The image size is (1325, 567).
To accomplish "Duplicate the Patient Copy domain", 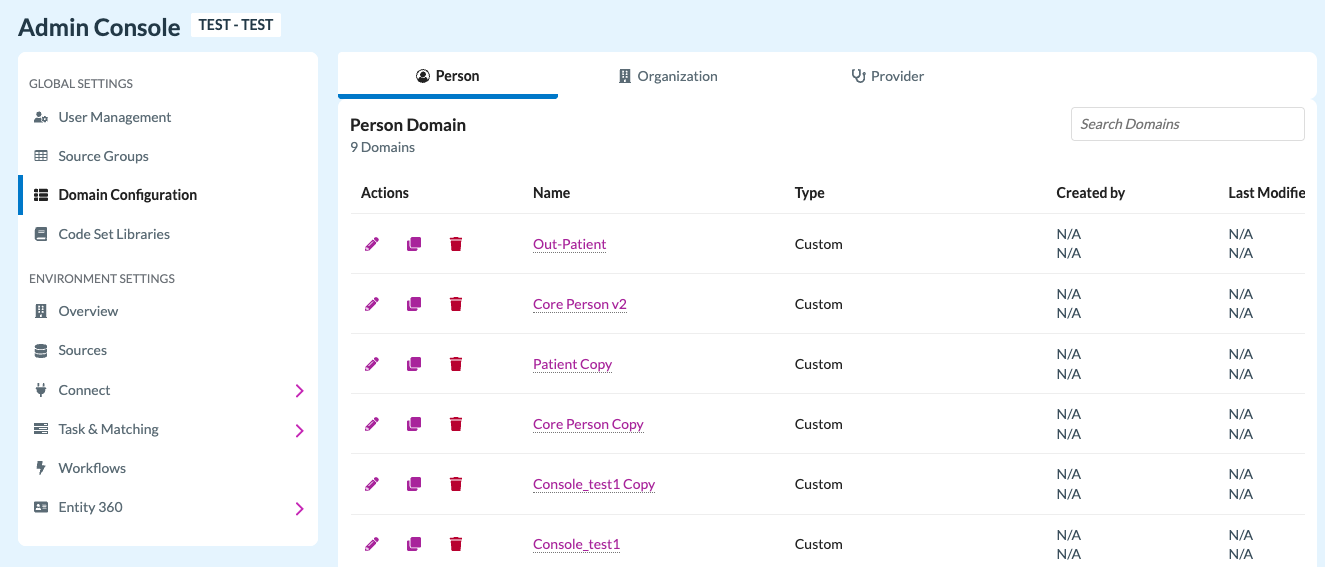I will tap(414, 364).
